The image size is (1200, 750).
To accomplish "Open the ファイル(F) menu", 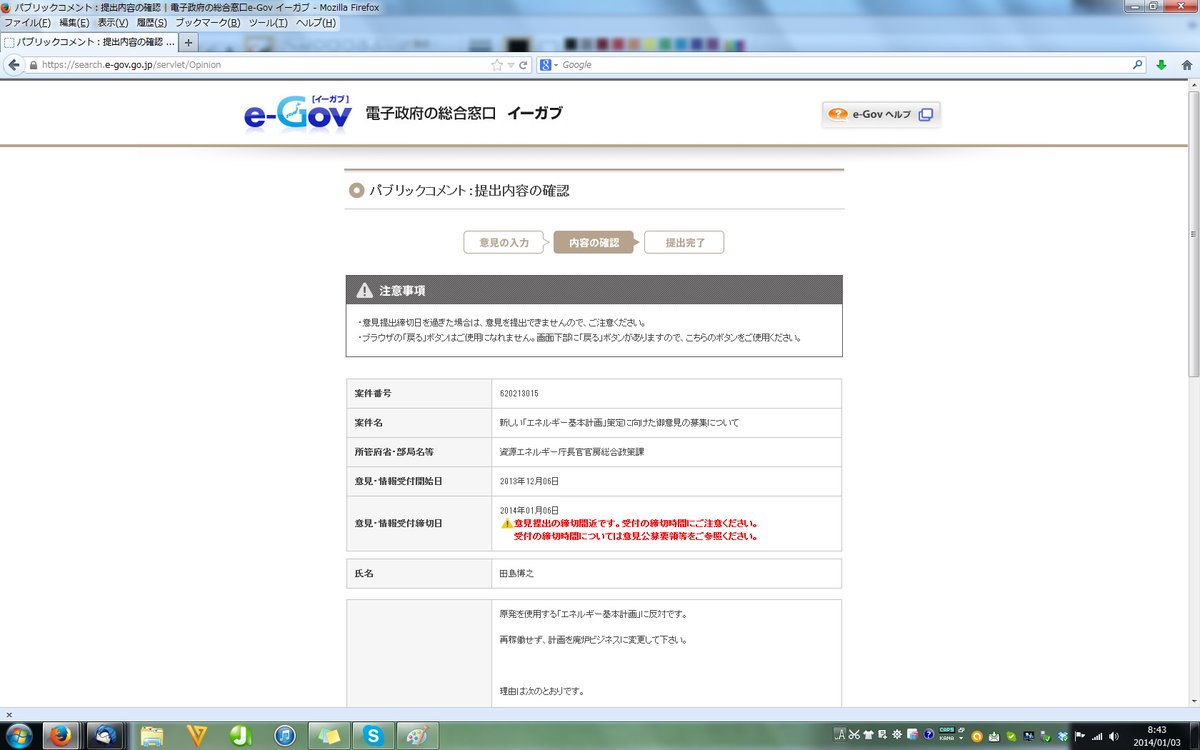I will click(28, 22).
